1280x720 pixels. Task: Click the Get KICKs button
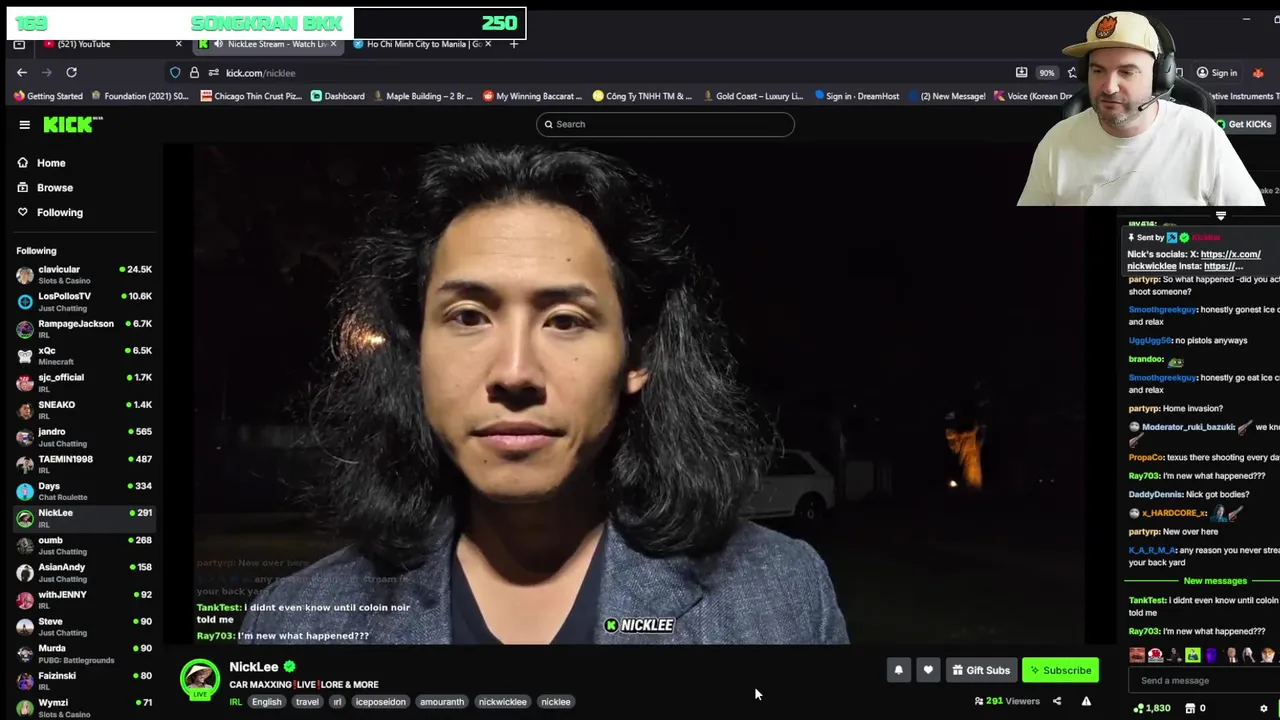1244,124
